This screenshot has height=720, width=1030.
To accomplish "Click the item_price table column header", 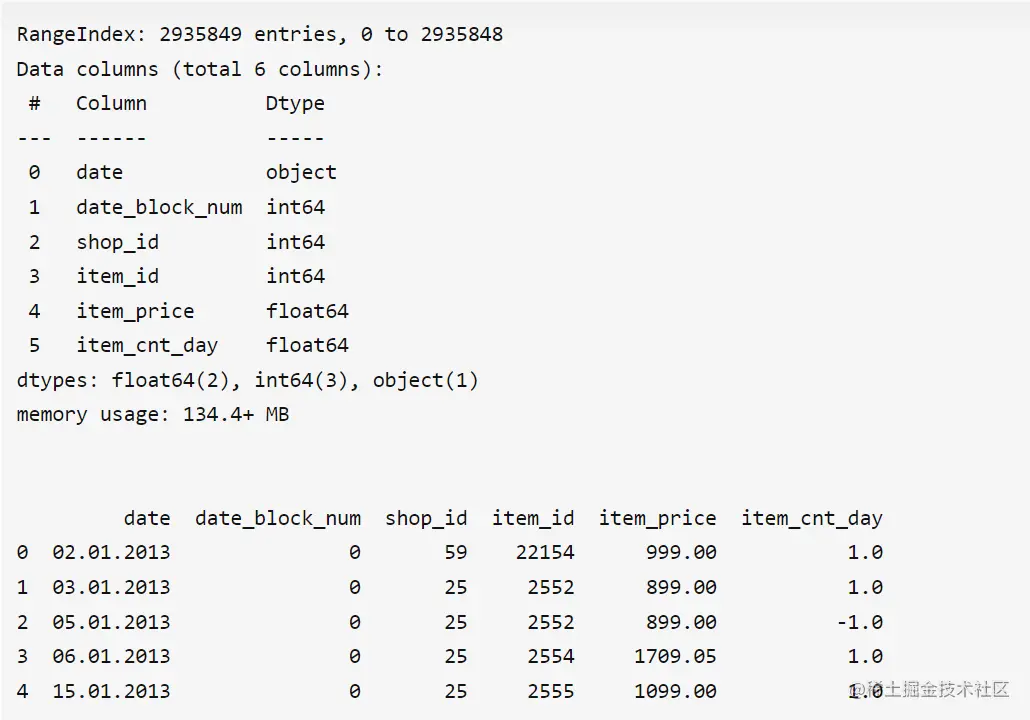I will (657, 518).
